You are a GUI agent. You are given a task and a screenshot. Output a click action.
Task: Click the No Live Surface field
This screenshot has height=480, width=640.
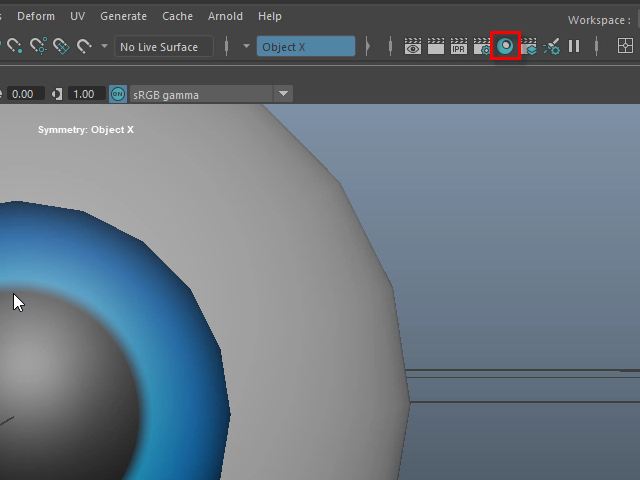164,47
